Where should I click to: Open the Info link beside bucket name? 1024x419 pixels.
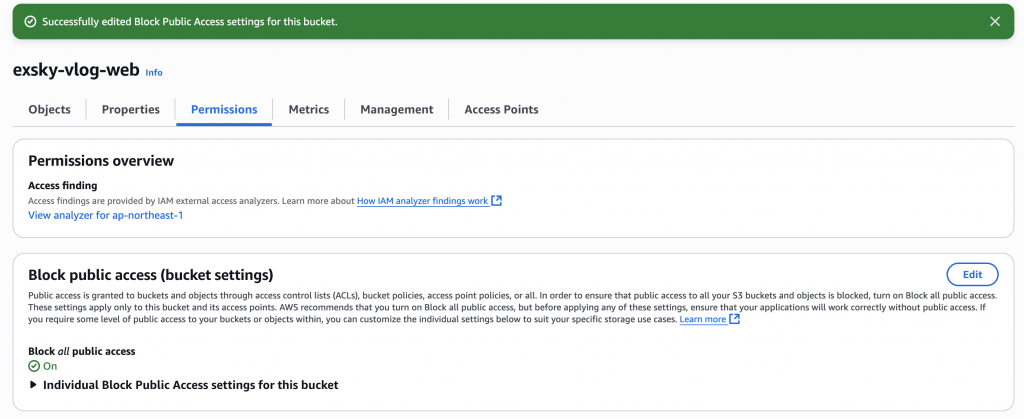[154, 73]
